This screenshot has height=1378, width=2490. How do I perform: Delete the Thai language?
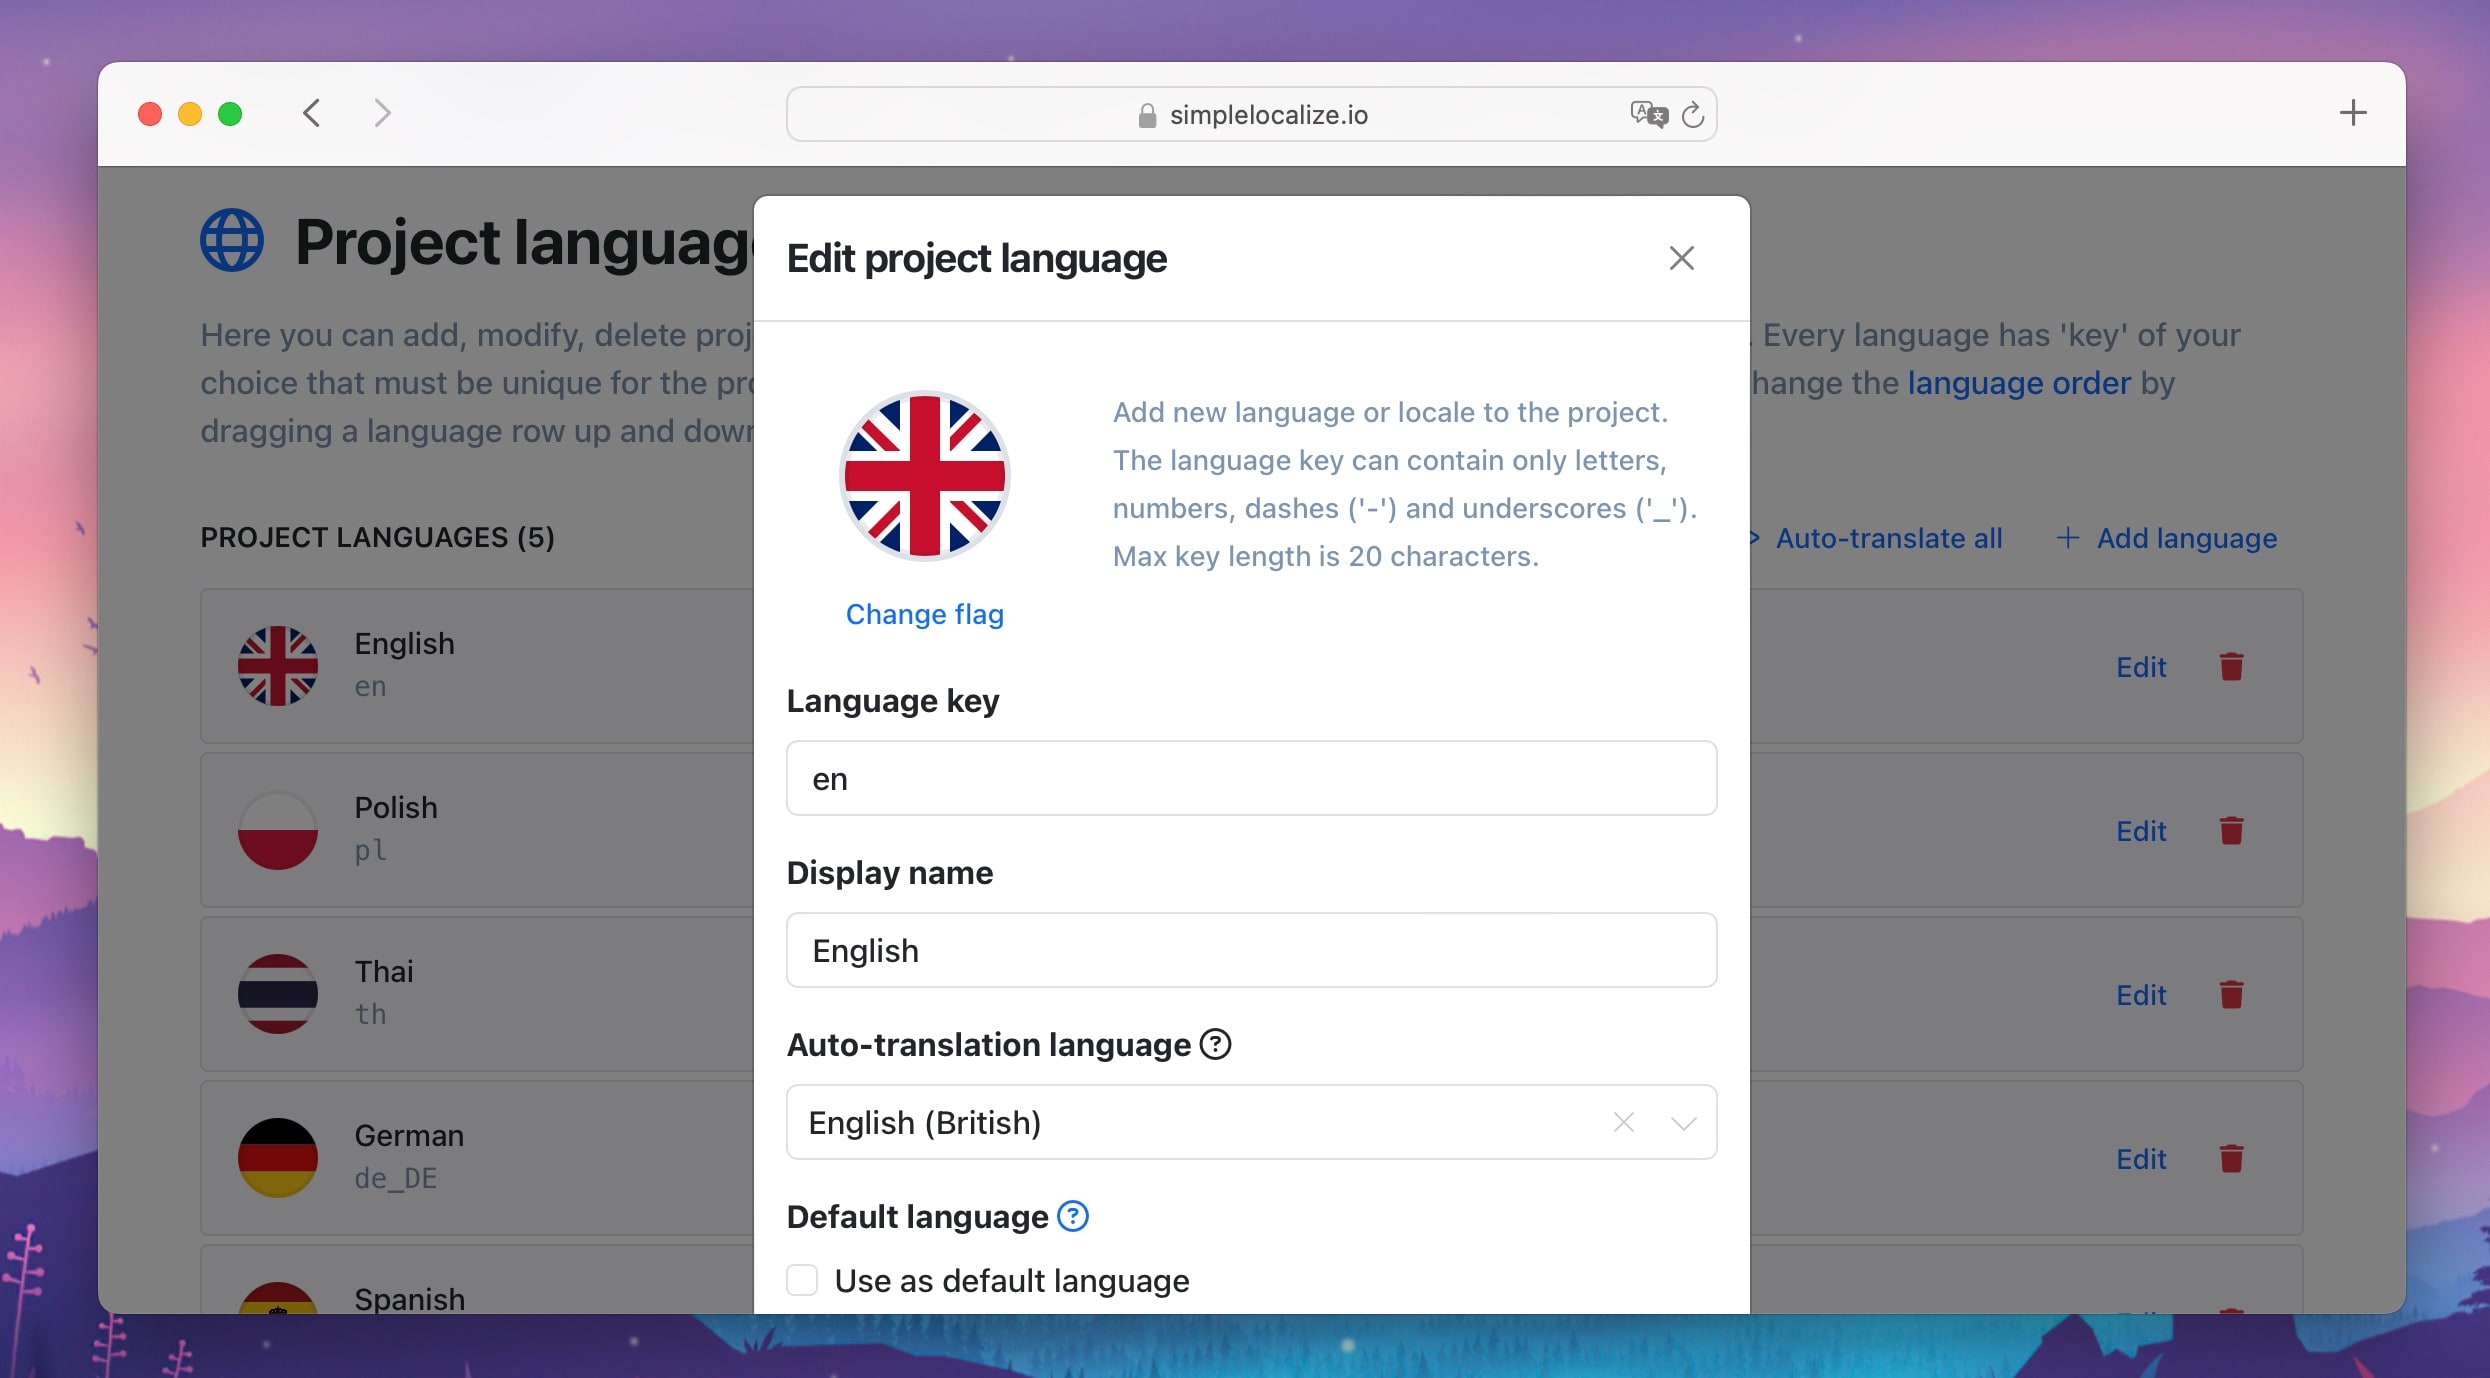(2231, 994)
